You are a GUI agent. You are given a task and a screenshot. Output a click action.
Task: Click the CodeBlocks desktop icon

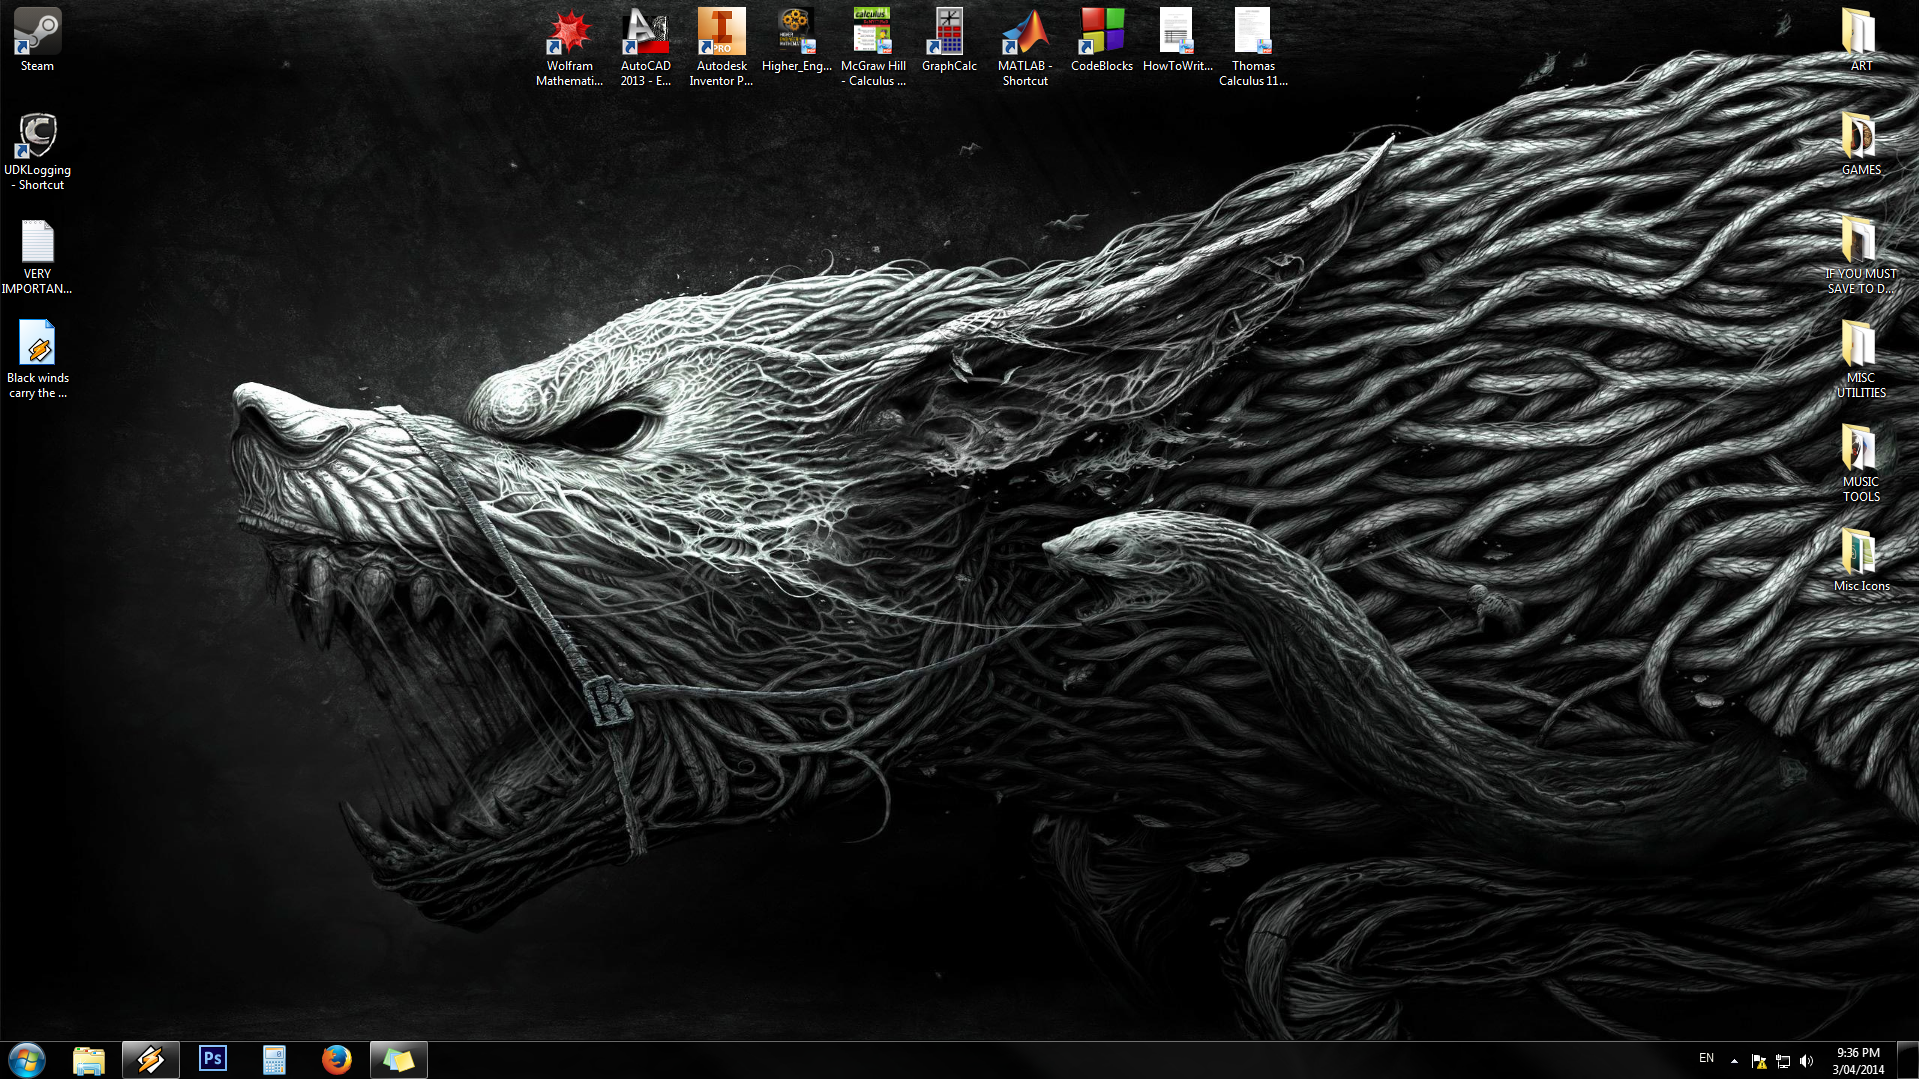pos(1101,40)
